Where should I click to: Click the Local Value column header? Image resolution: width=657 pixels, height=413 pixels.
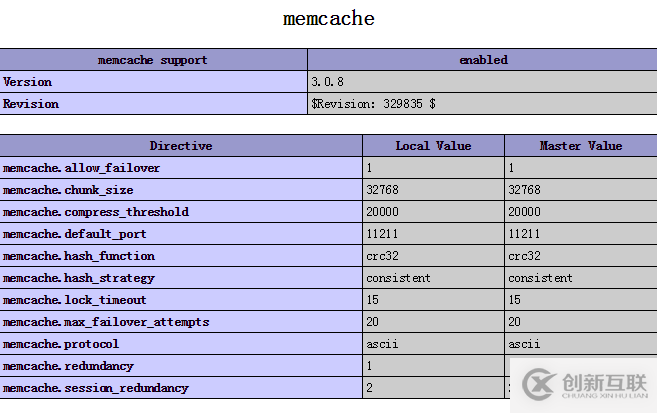(433, 146)
